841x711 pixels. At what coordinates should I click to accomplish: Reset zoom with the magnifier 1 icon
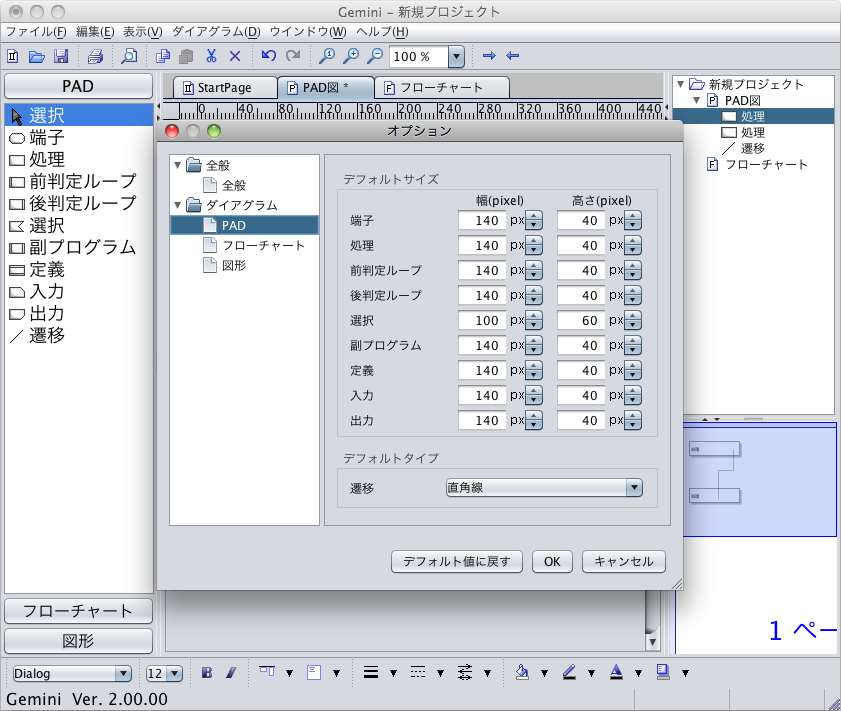(x=327, y=56)
